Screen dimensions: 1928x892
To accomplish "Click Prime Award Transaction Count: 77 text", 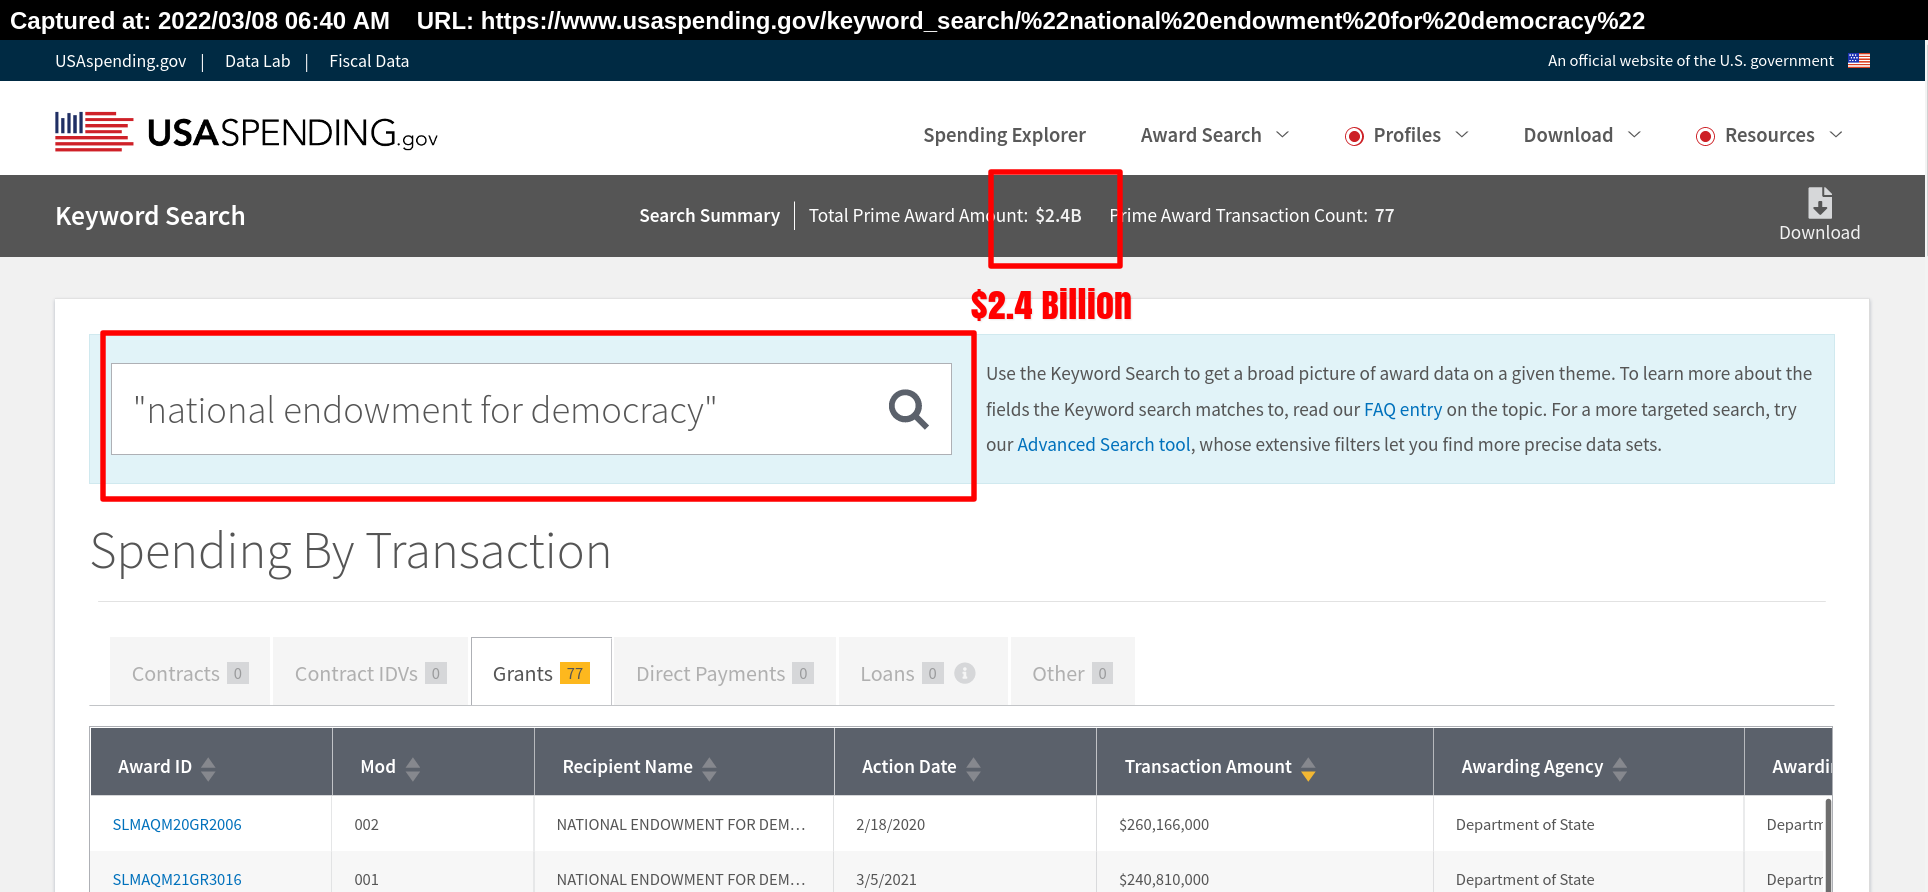I will click(x=1251, y=215).
